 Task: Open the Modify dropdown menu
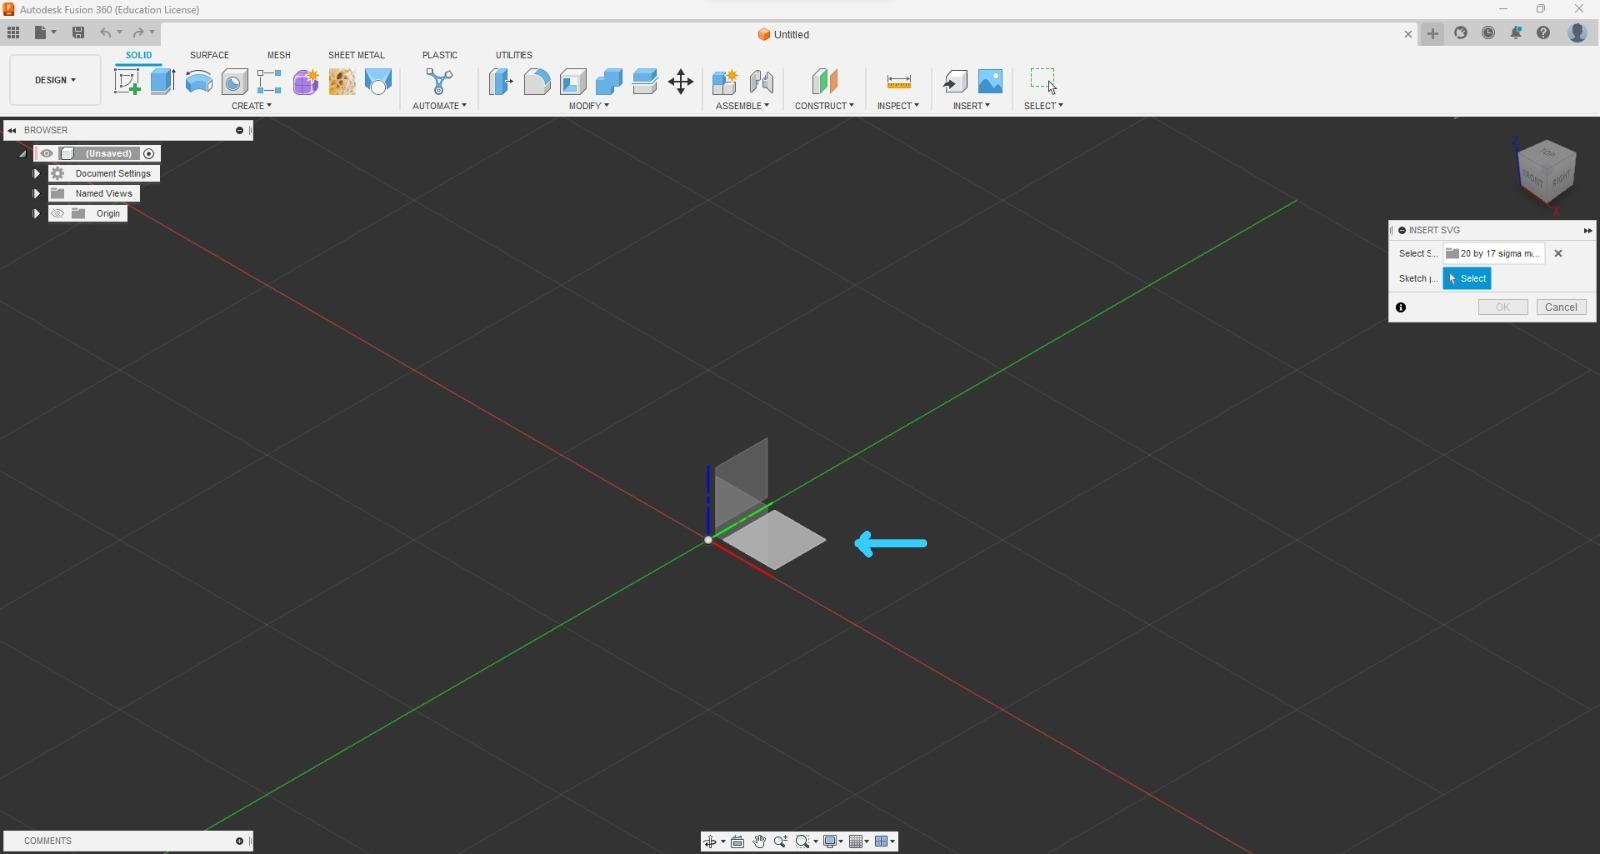[589, 106]
